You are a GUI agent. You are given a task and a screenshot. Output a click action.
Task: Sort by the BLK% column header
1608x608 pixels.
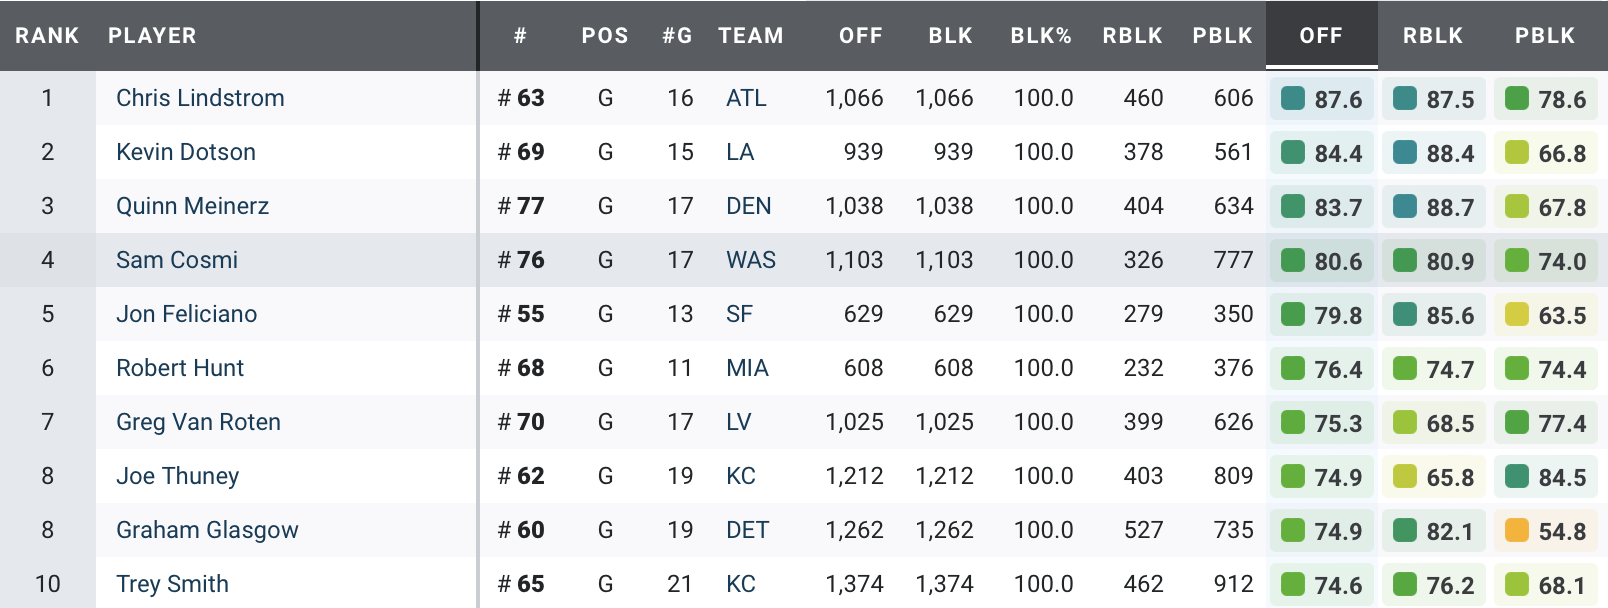(1041, 36)
